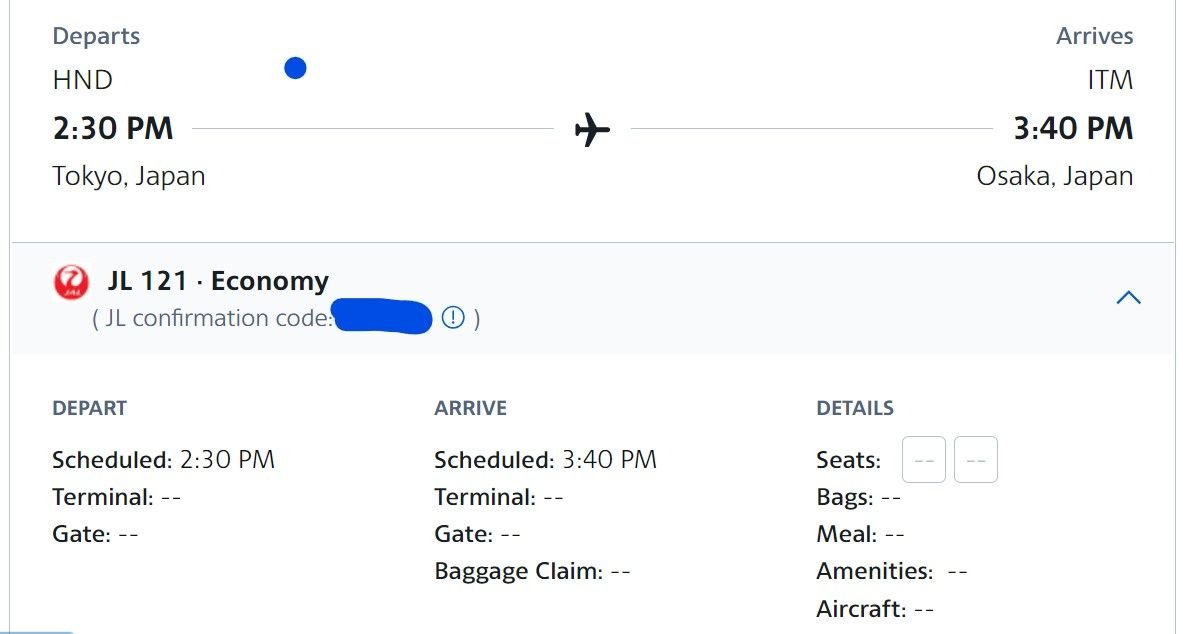Click the HND departure airport code

point(82,80)
